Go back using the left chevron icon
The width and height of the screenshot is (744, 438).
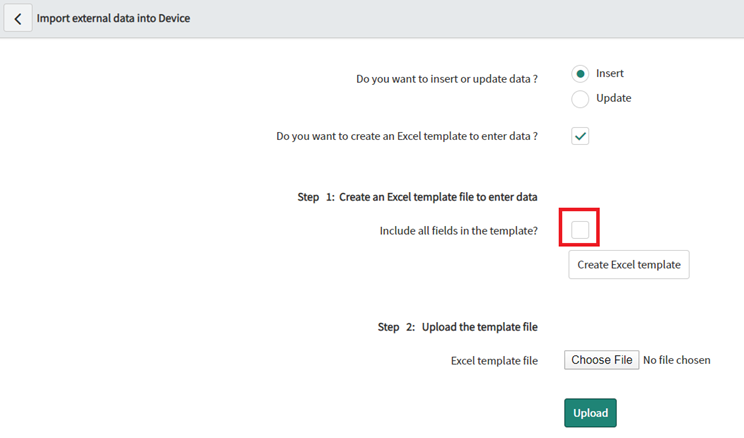point(18,19)
